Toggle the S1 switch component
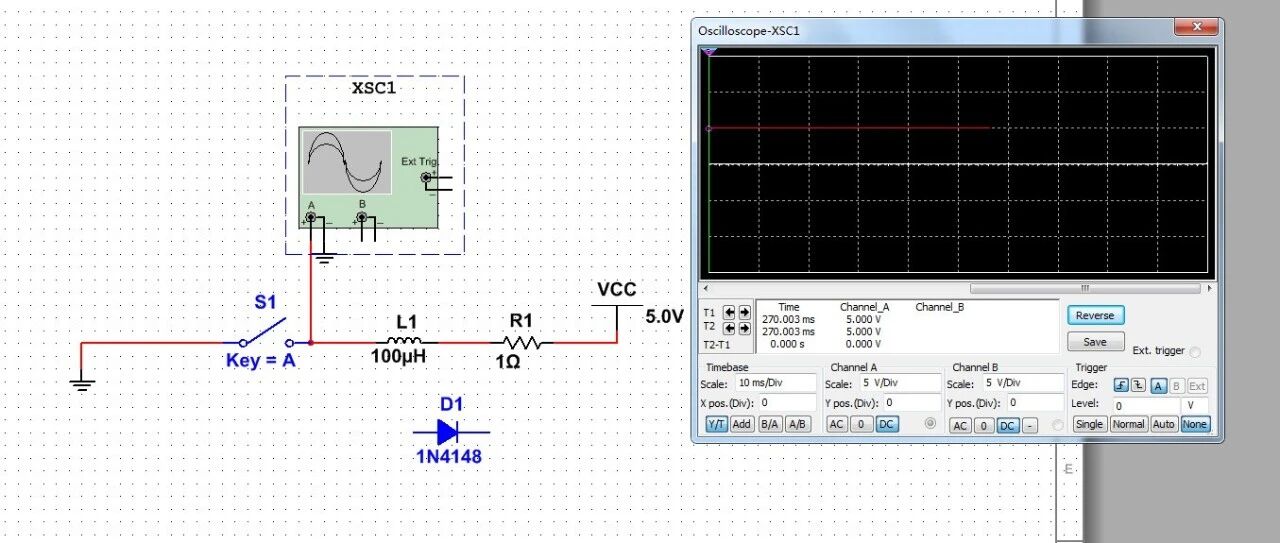 (x=264, y=334)
